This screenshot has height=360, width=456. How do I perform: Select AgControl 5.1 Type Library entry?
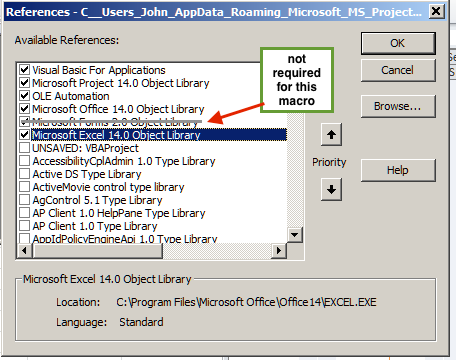(97, 200)
